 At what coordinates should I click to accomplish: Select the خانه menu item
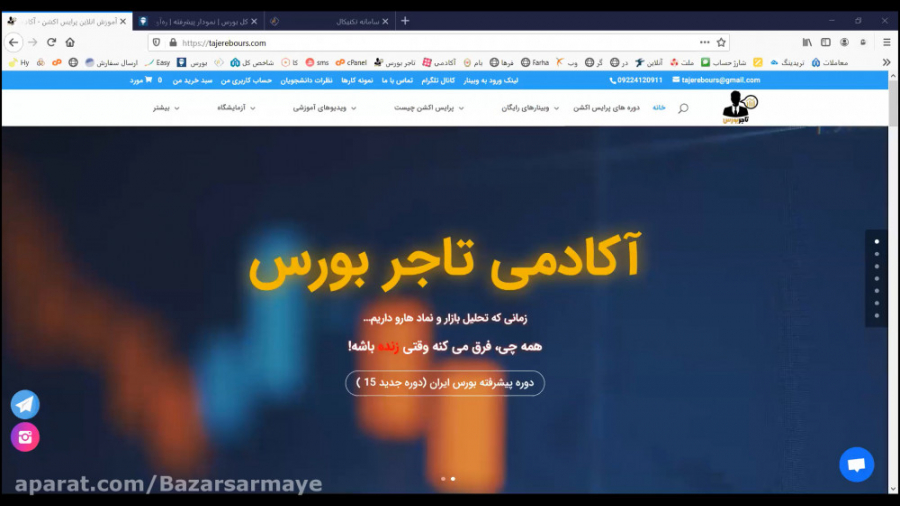pos(659,108)
